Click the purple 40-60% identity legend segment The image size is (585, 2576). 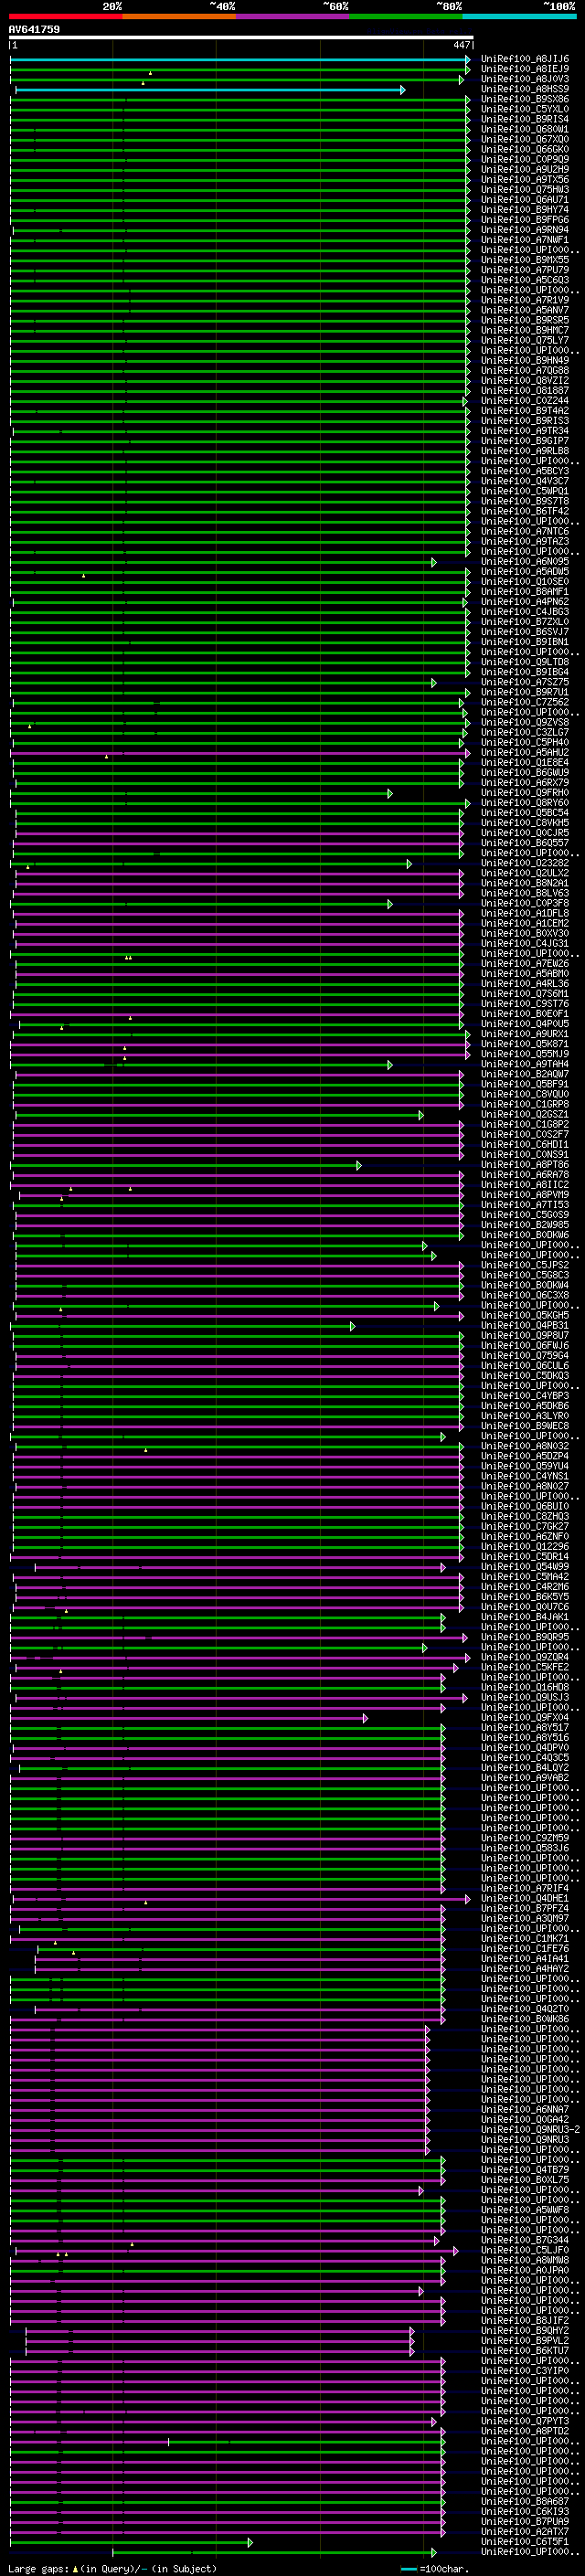pyautogui.click(x=293, y=16)
